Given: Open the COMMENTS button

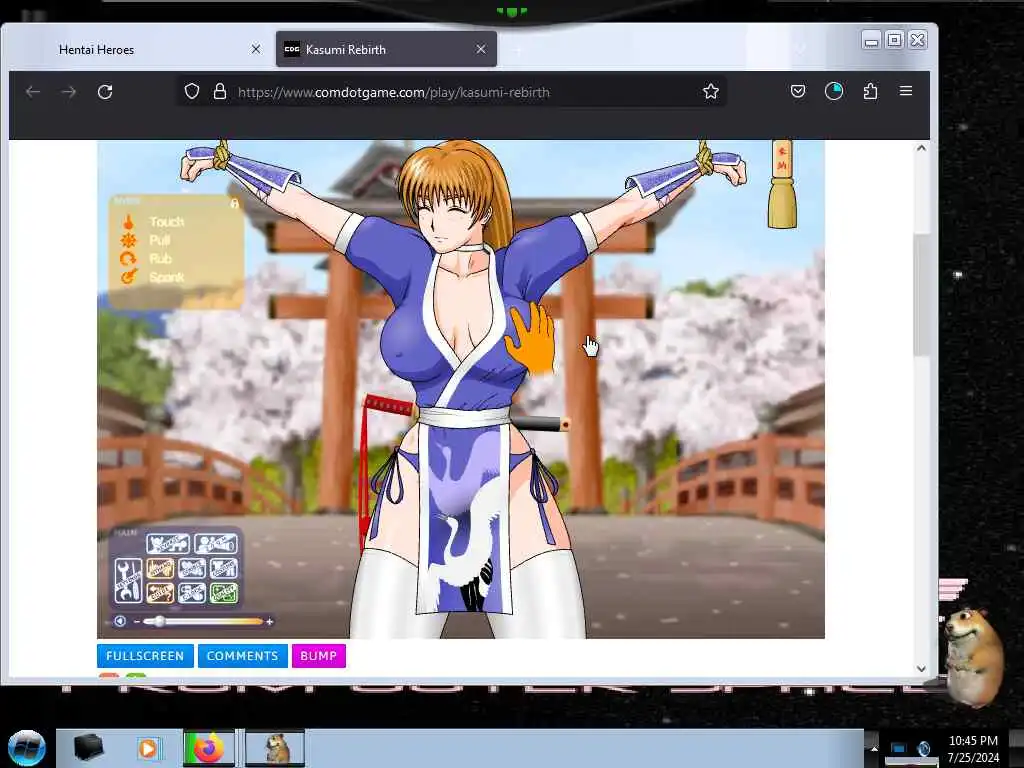Looking at the screenshot, I should coord(242,656).
